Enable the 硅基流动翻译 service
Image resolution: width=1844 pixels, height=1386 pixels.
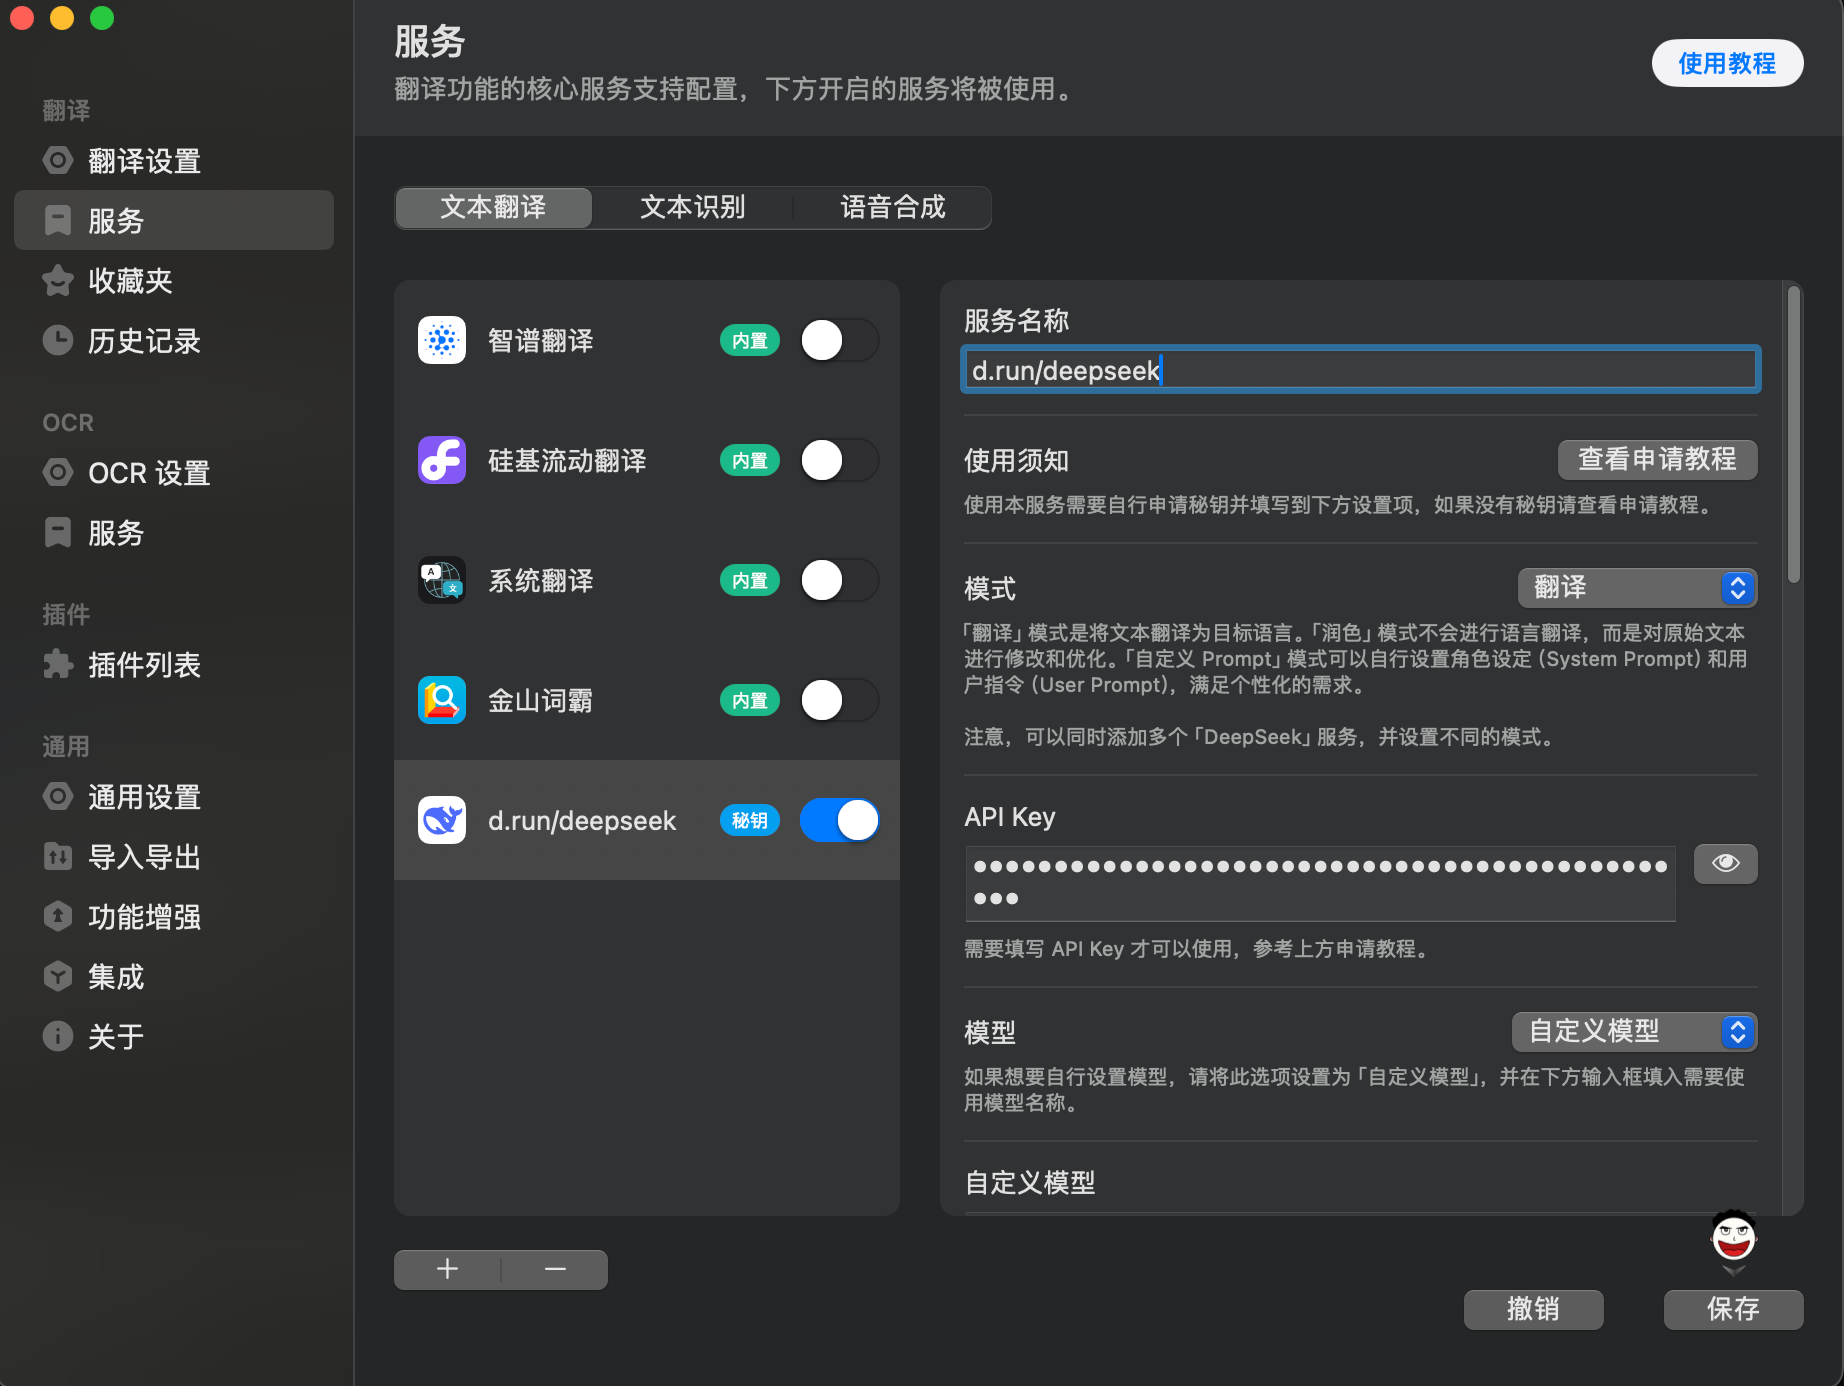tap(839, 460)
